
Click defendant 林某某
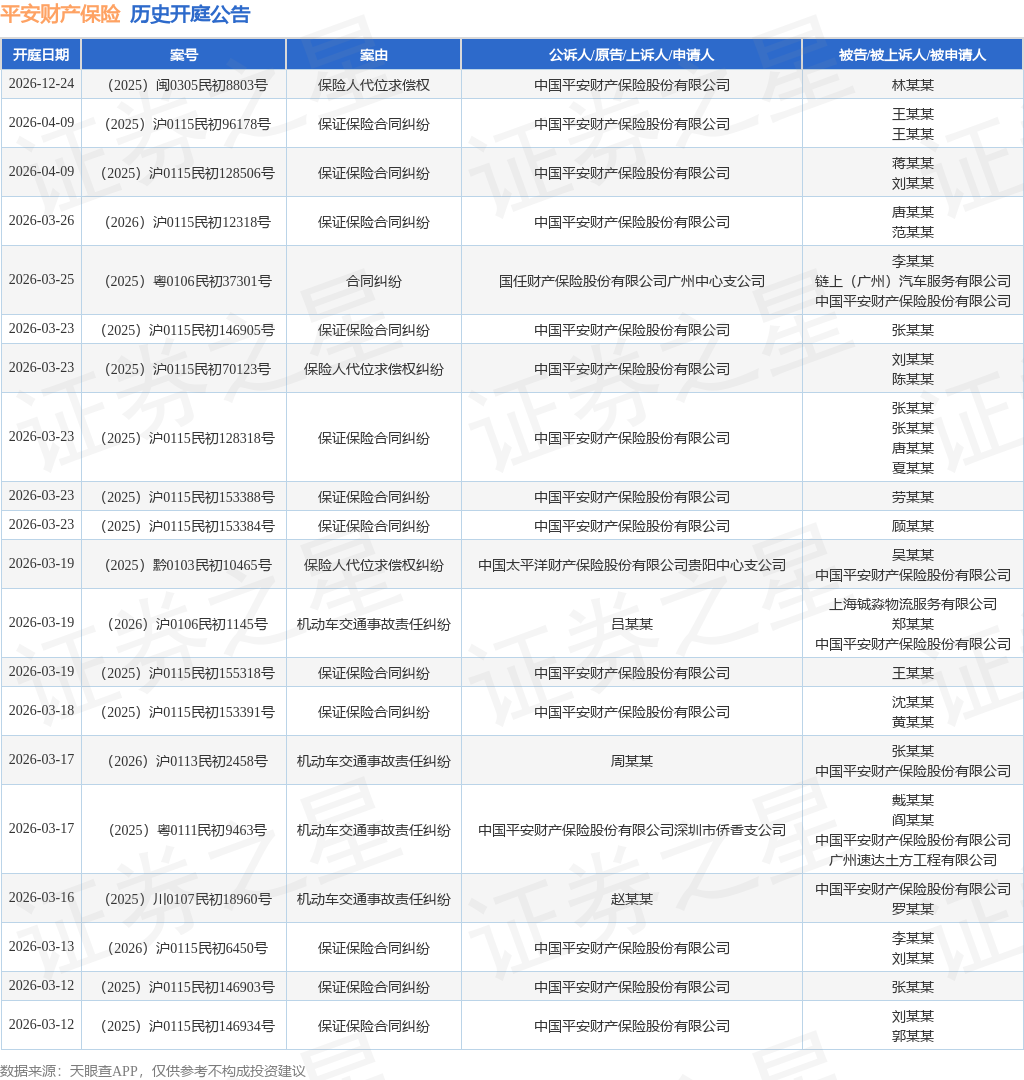(912, 85)
